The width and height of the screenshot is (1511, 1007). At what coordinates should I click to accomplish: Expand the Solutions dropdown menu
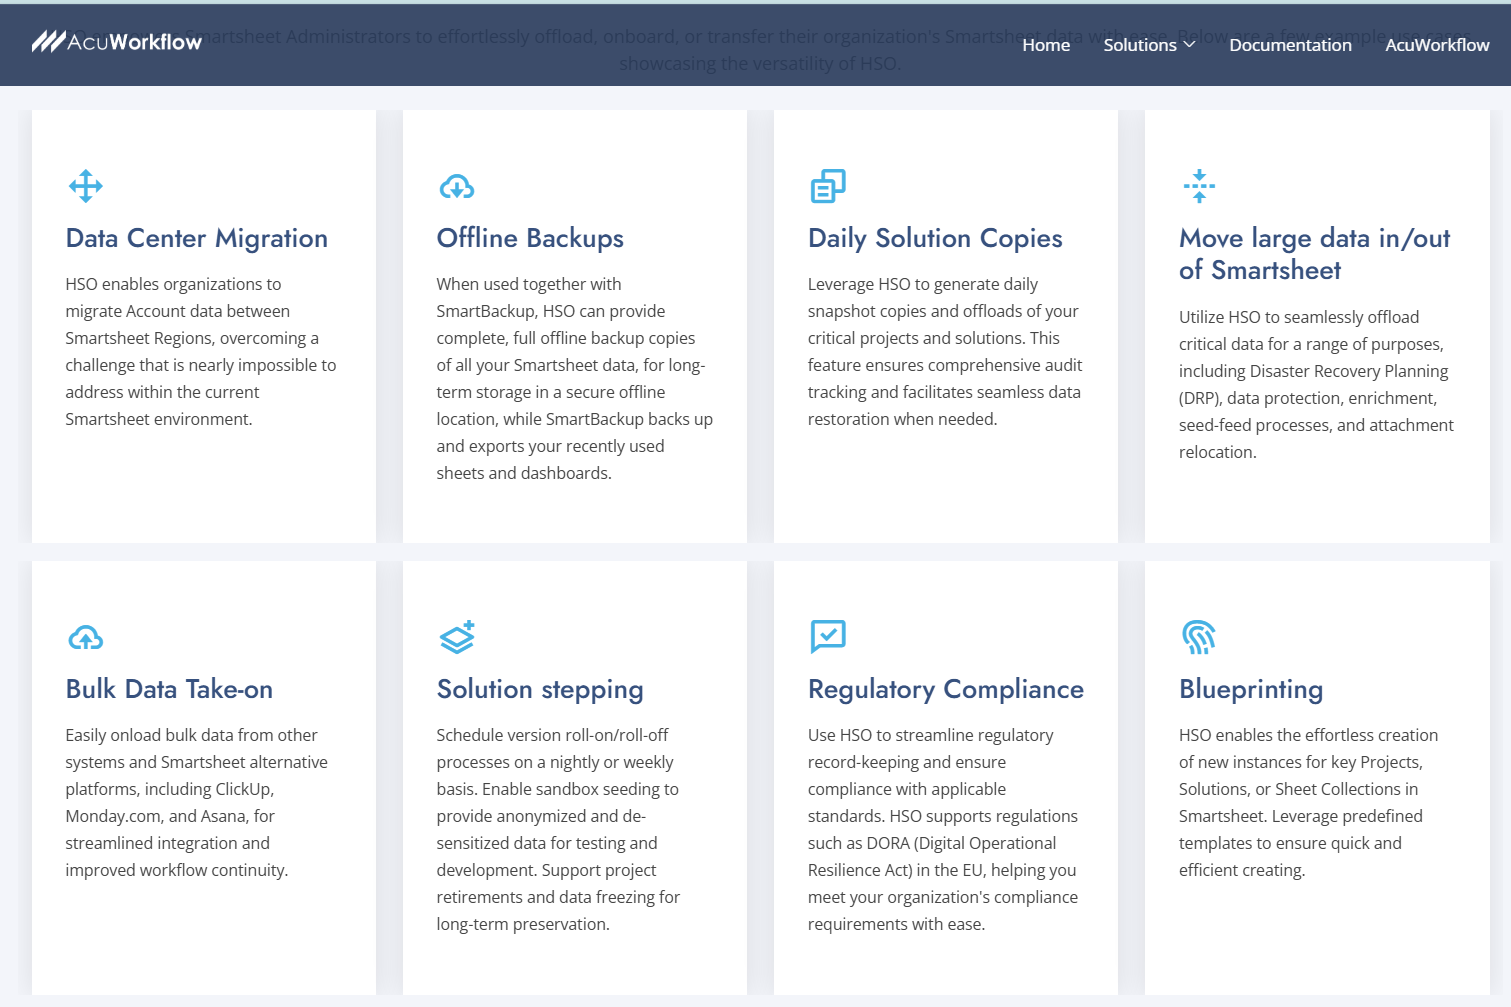click(x=1149, y=45)
